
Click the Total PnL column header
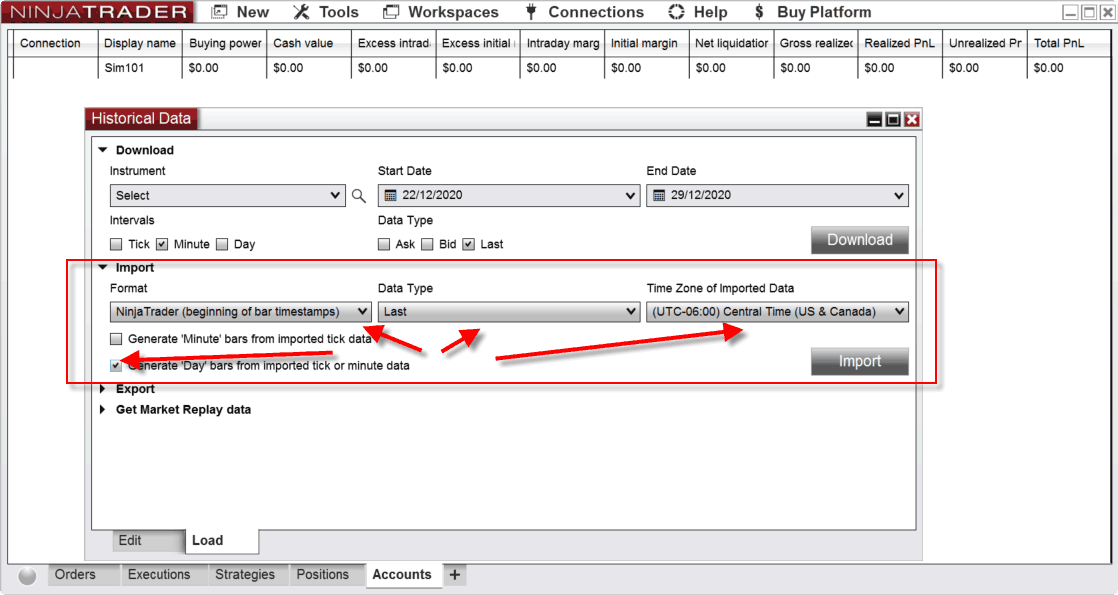click(x=1069, y=44)
